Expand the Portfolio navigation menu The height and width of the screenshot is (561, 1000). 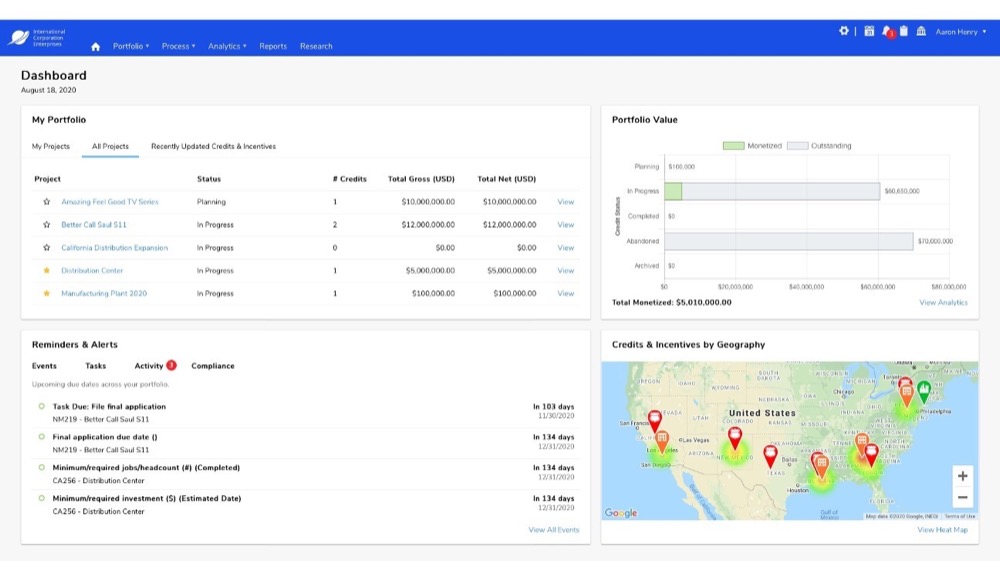(131, 46)
